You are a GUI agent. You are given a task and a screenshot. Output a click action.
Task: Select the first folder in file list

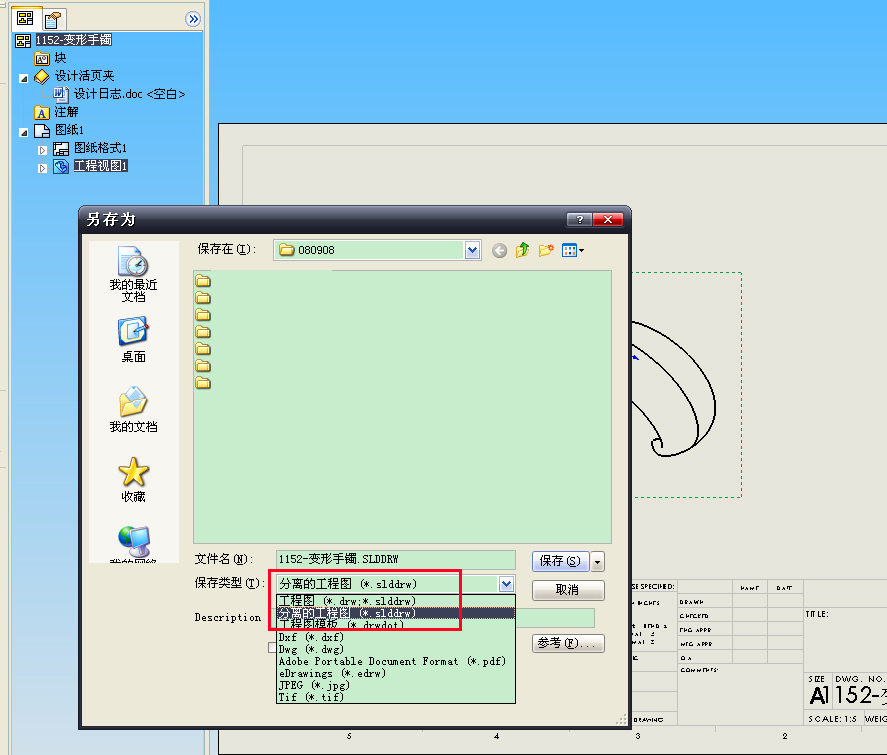[x=203, y=281]
